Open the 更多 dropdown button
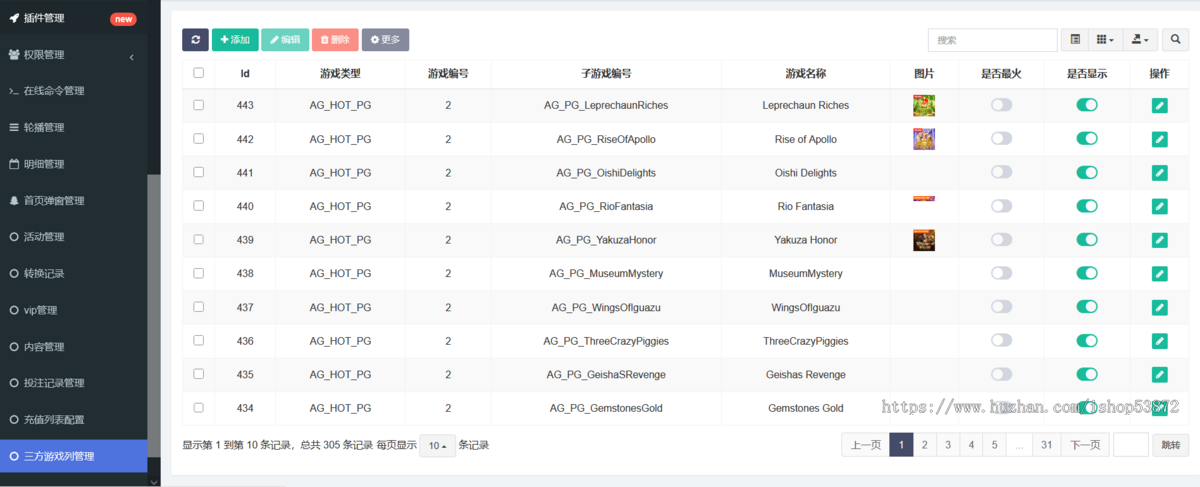Image resolution: width=1200 pixels, height=487 pixels. click(385, 40)
